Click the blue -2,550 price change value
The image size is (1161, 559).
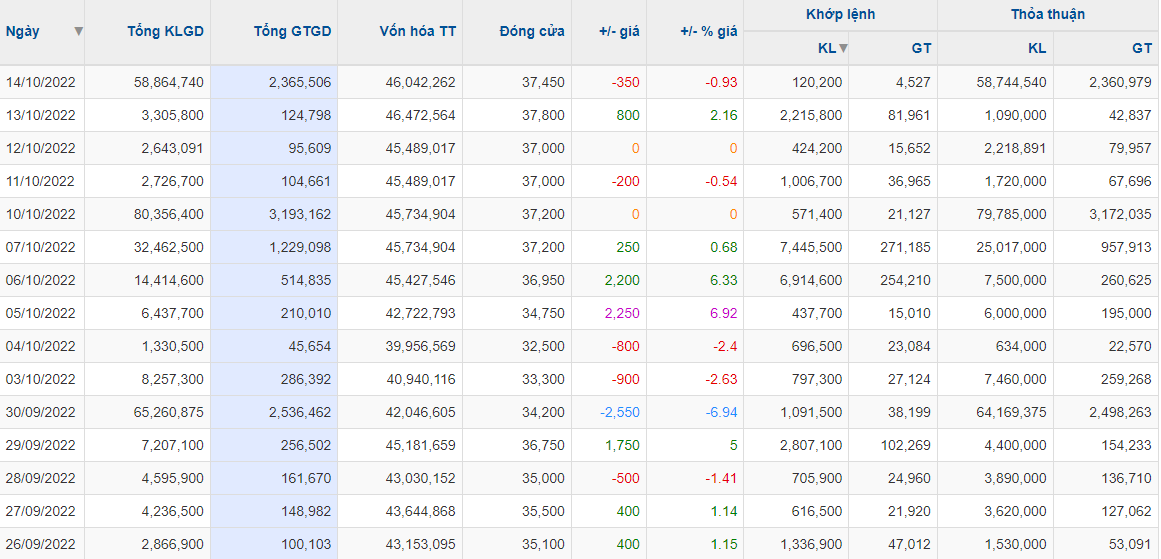(x=620, y=412)
